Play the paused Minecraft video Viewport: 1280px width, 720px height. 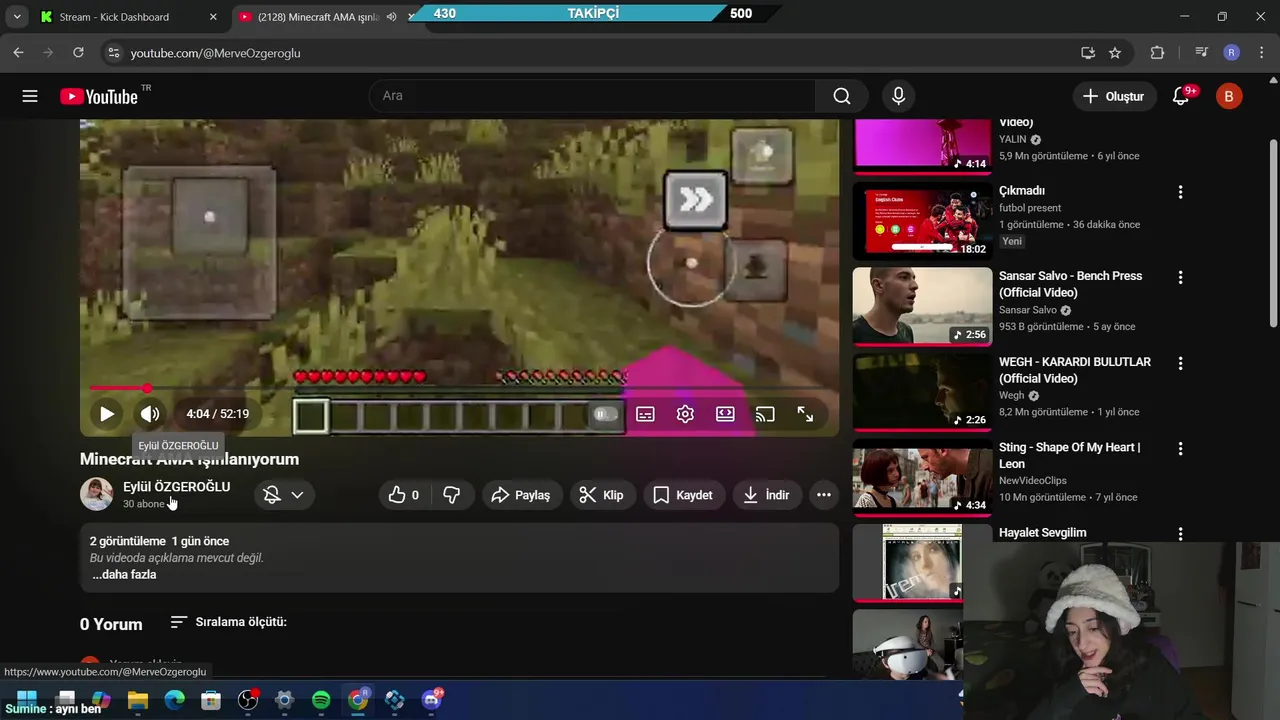[106, 414]
